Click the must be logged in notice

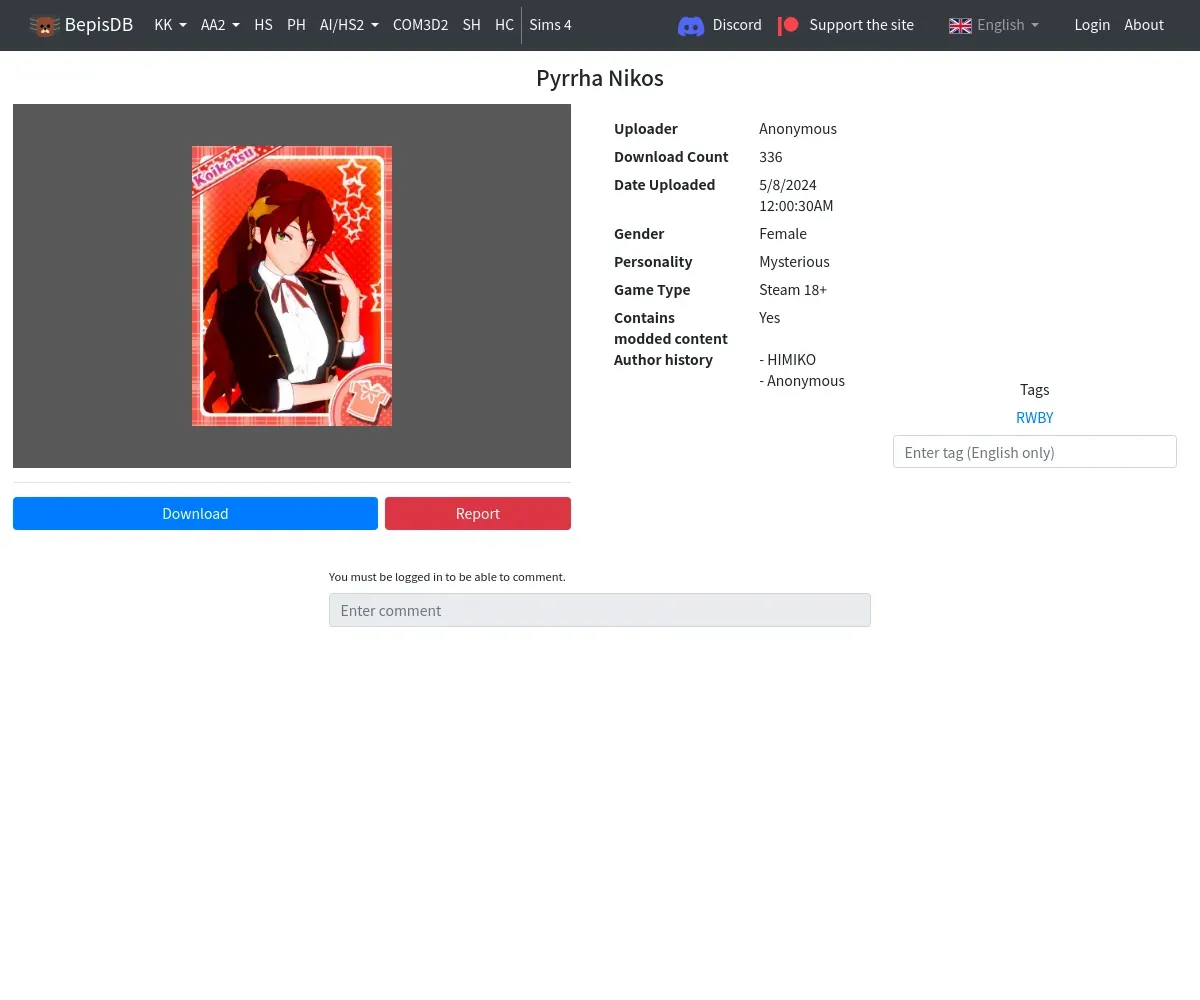447,577
